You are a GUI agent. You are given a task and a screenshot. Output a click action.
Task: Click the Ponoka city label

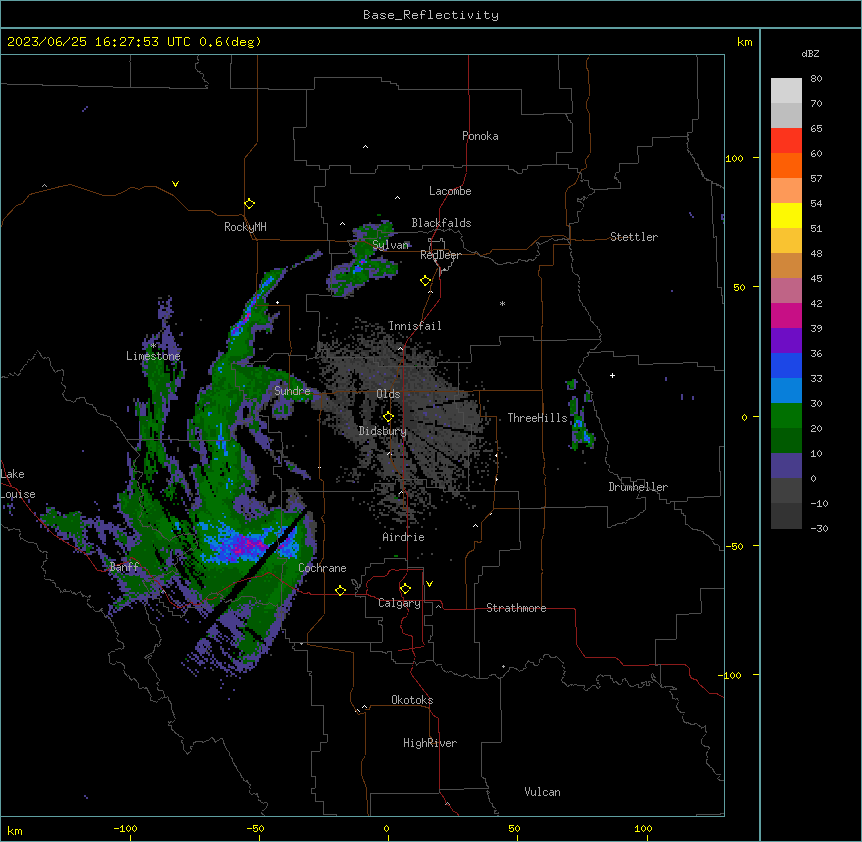[480, 136]
